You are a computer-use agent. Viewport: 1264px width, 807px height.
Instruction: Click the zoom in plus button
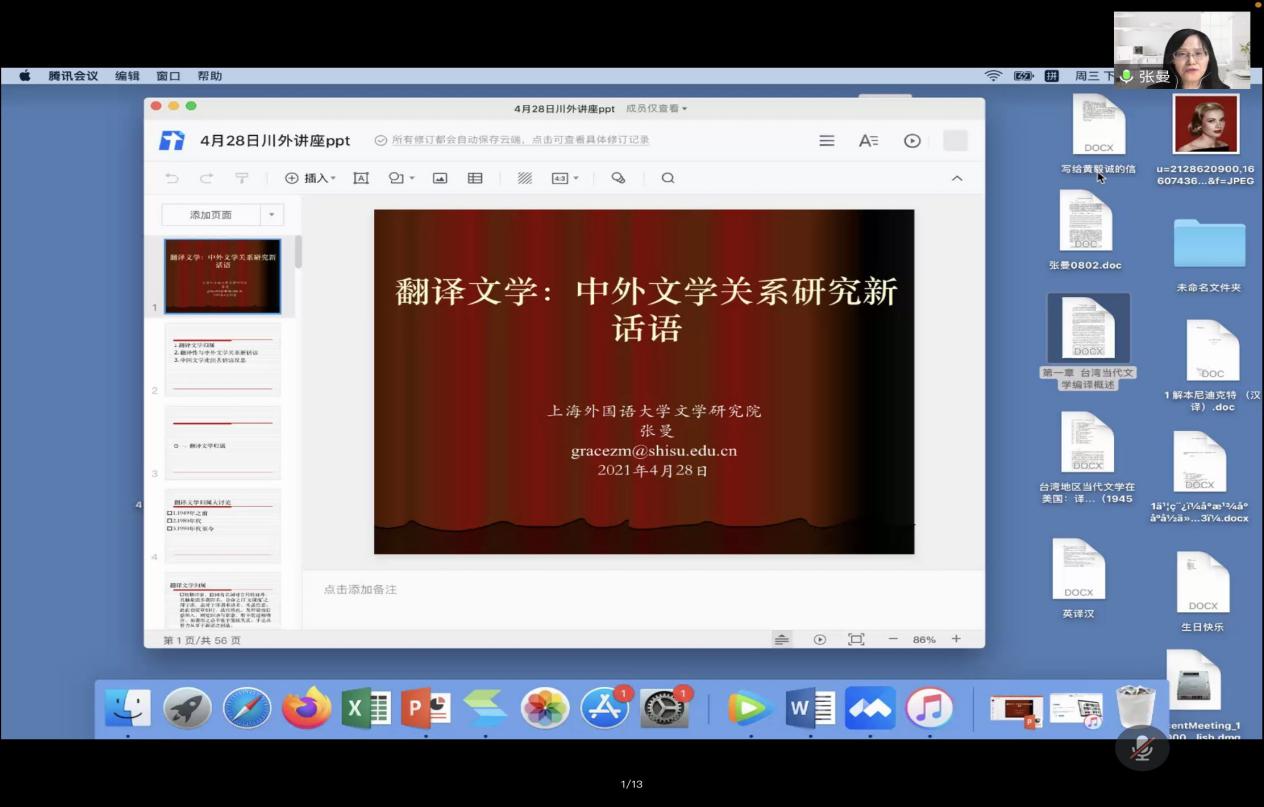(956, 639)
